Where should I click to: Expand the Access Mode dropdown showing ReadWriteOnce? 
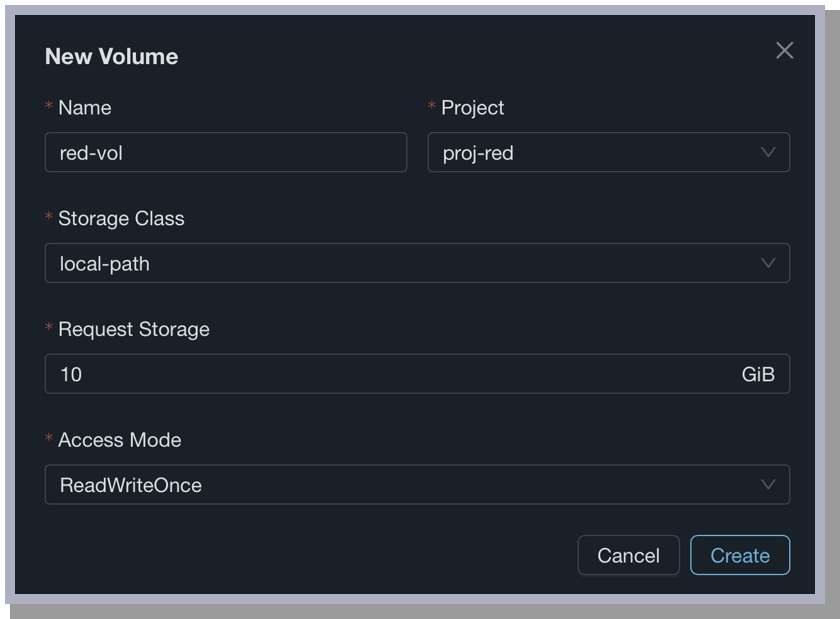click(x=400, y=485)
